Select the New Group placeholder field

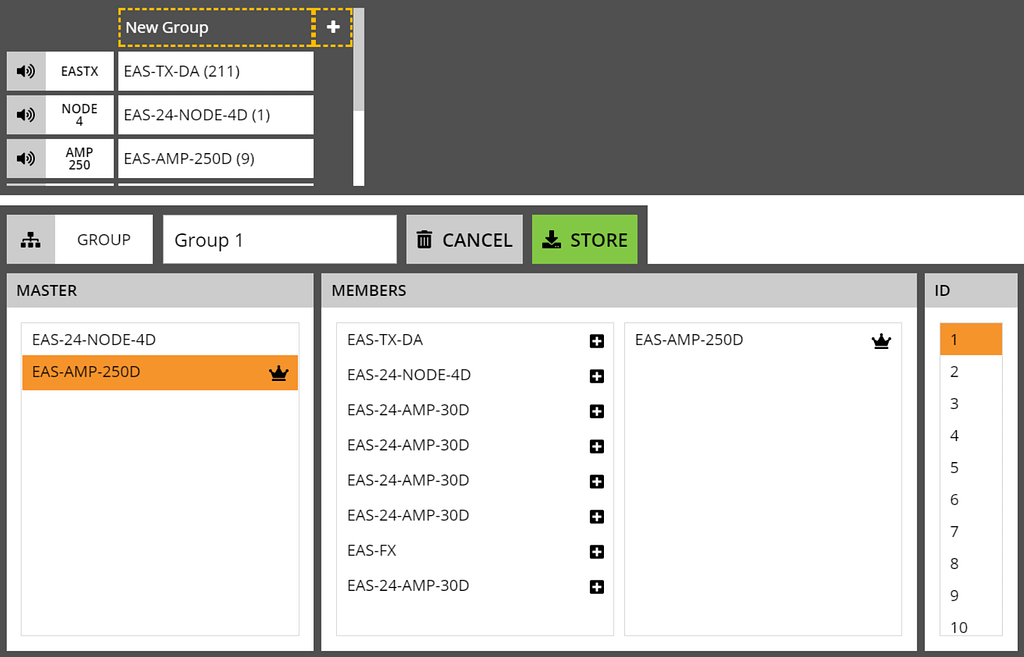pos(216,27)
